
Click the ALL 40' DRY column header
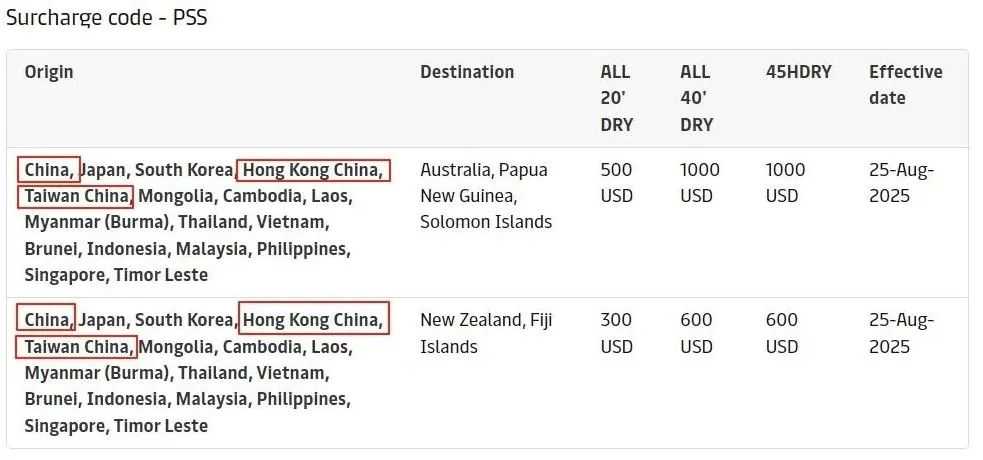(x=696, y=98)
